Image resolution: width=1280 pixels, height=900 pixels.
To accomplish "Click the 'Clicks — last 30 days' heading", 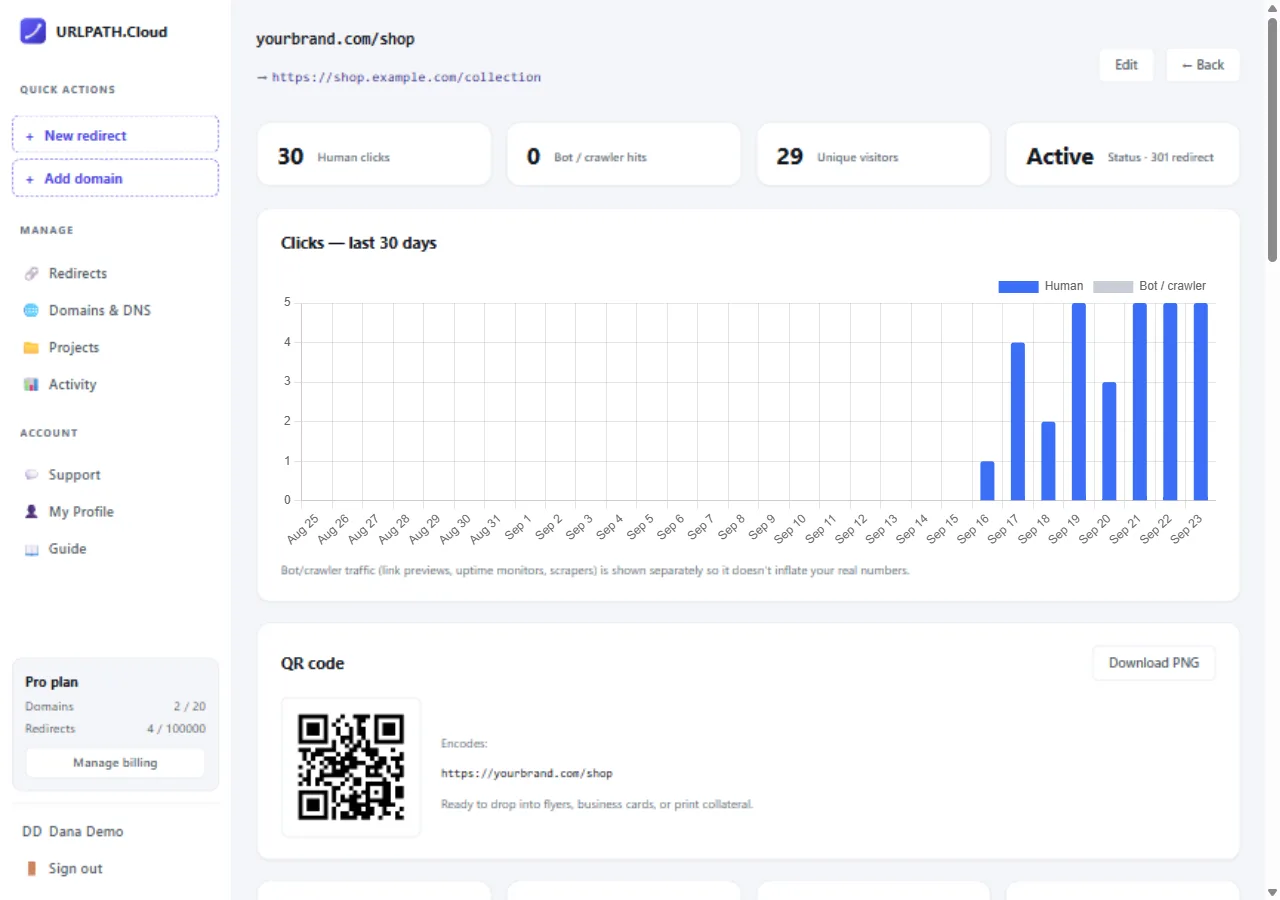I will [359, 243].
